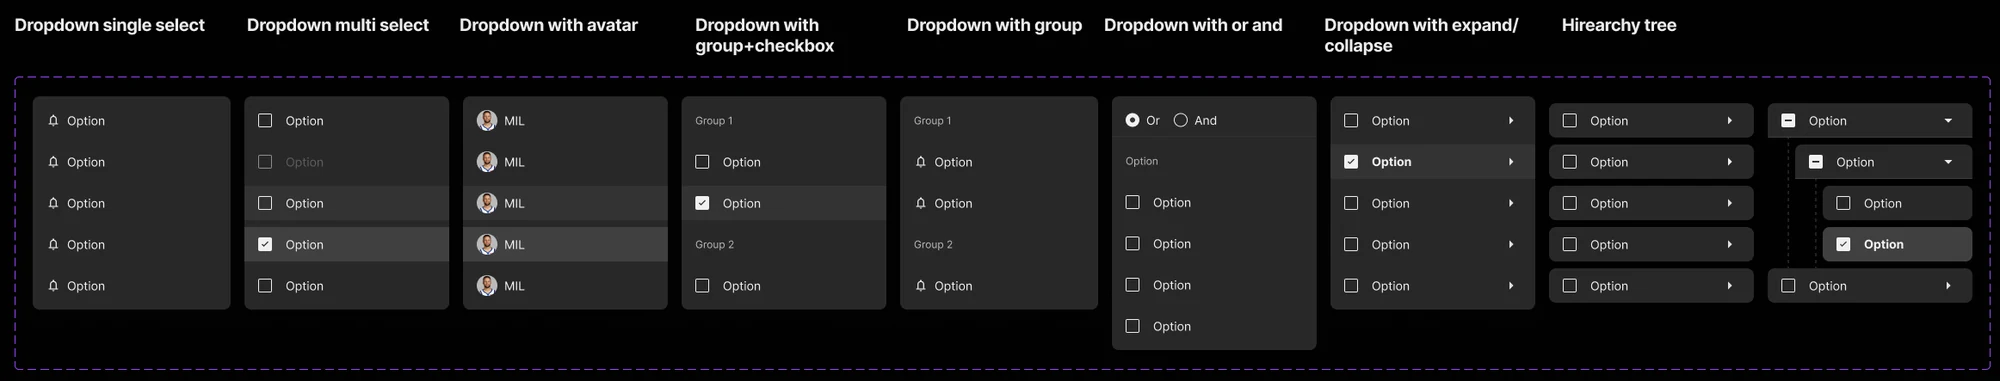The height and width of the screenshot is (381, 2000).
Task: Check the hovered third Option in multi select
Action: coord(265,203)
